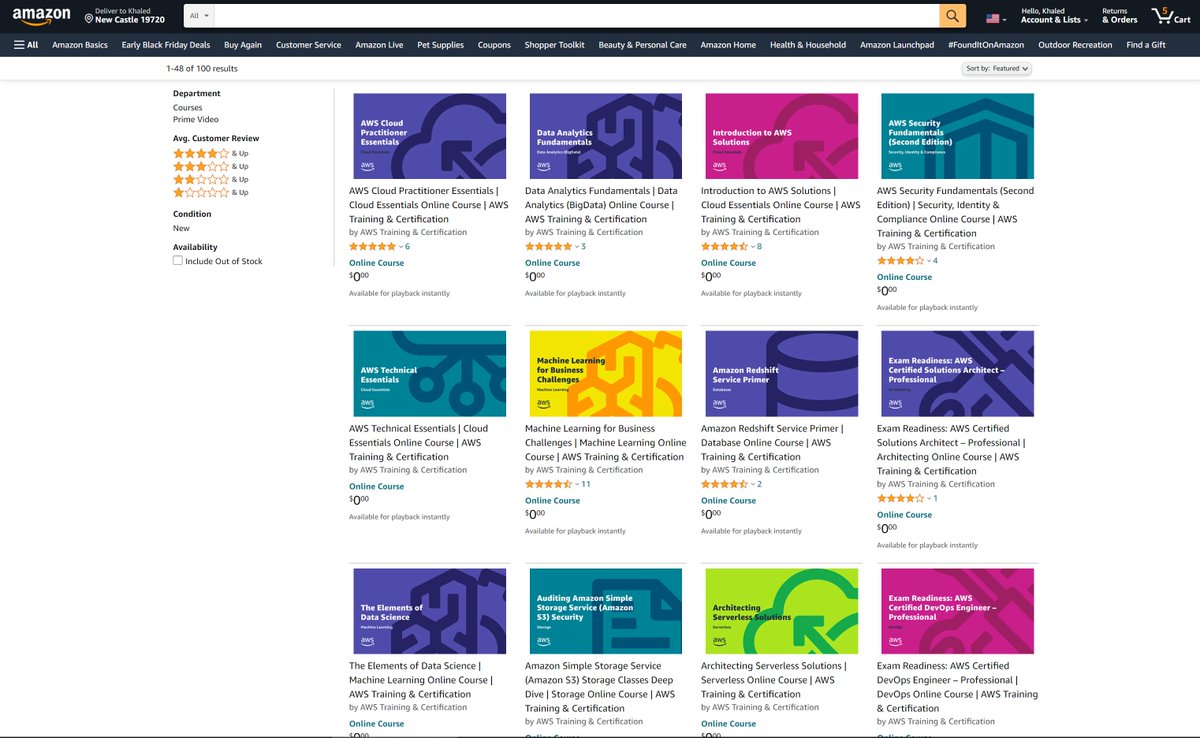The height and width of the screenshot is (738, 1200).
Task: Filter by 4 stars & up
Action: pyautogui.click(x=211, y=153)
